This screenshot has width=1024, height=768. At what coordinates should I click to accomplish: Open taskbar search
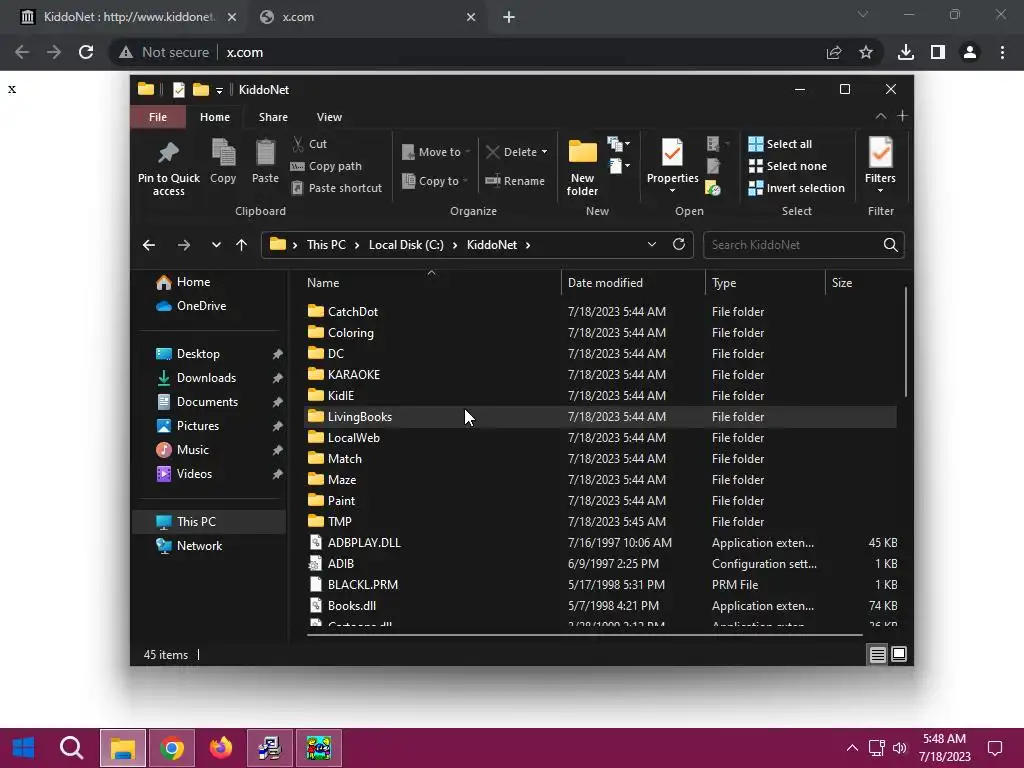71,748
